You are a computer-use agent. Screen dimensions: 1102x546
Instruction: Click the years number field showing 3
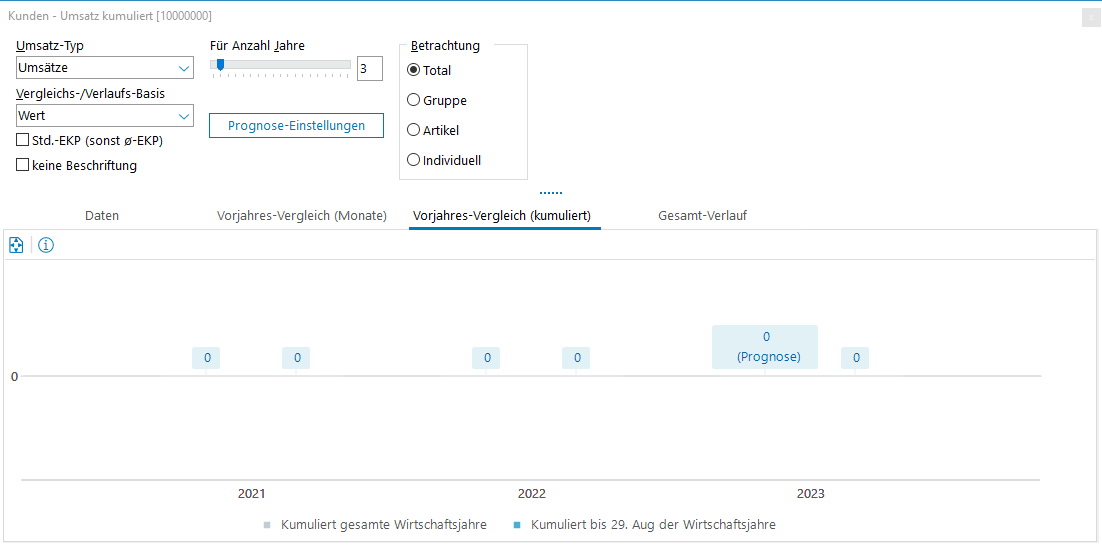(x=369, y=68)
